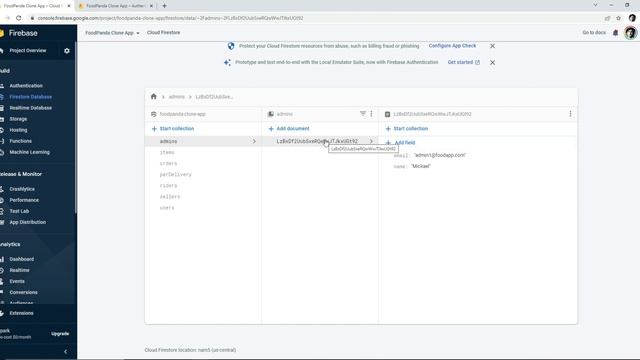This screenshot has width=640, height=360.
Task: Close the first FoodPanda Cloud tab
Action: coord(69,6)
